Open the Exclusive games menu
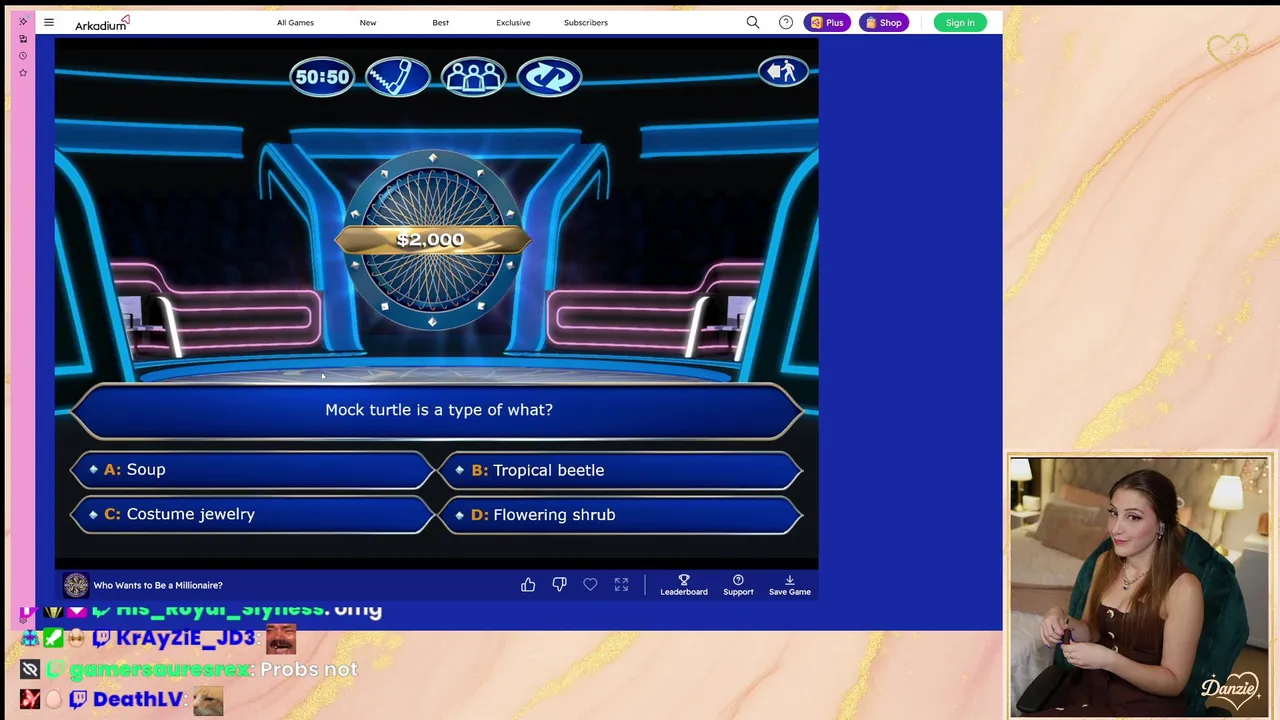Image resolution: width=1280 pixels, height=720 pixels. click(x=513, y=22)
